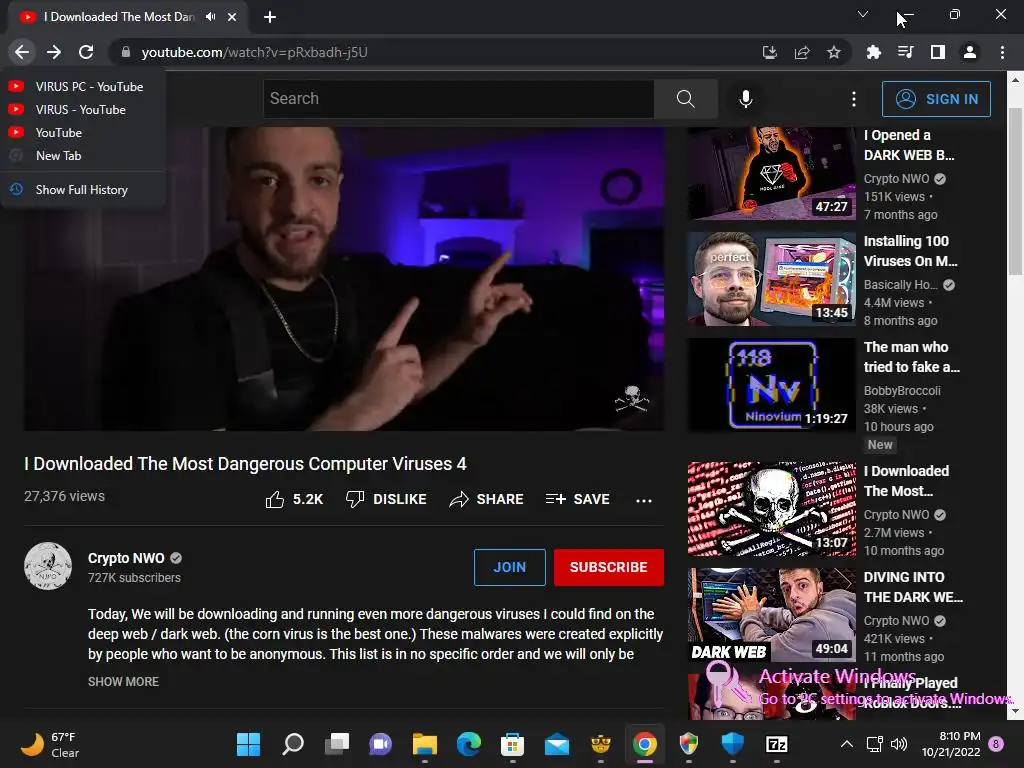1024x768 pixels.
Task: Click the browser forward arrow button
Action: 54,52
